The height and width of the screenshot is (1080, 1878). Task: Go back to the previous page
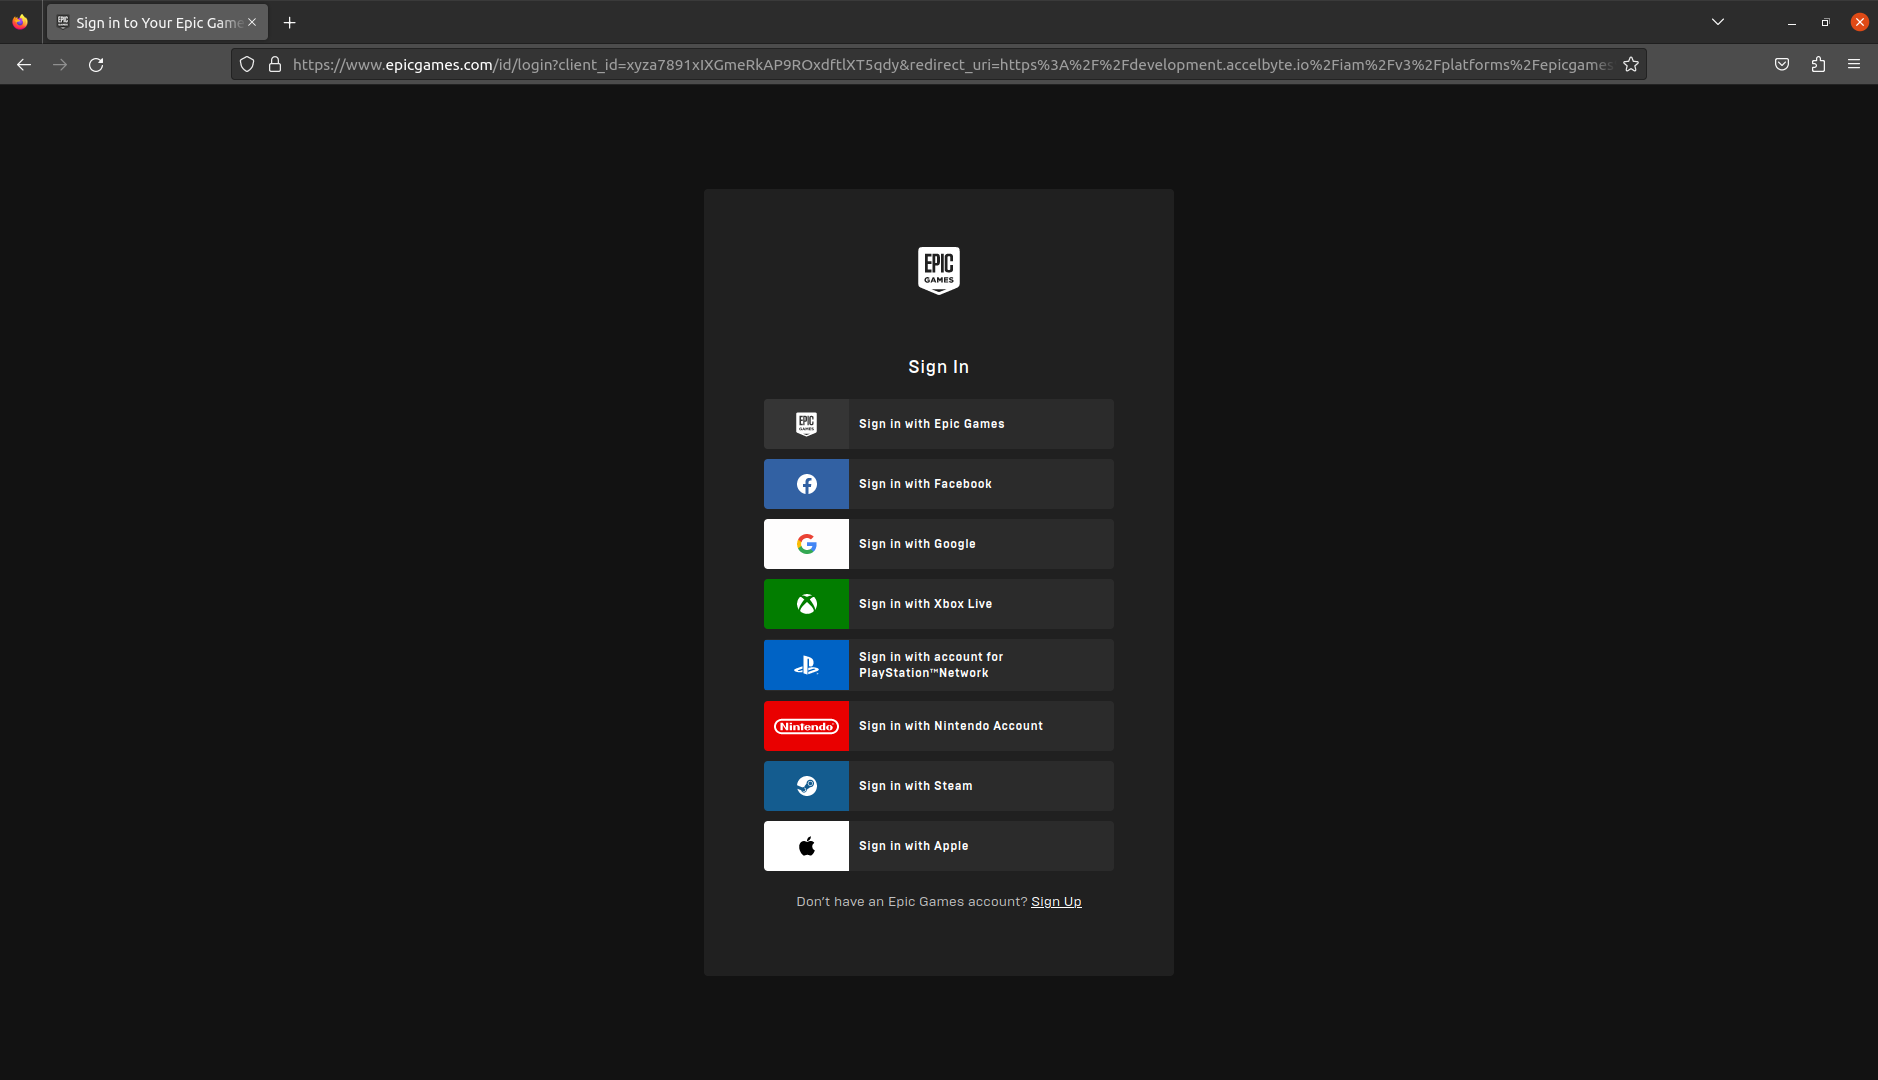point(24,65)
